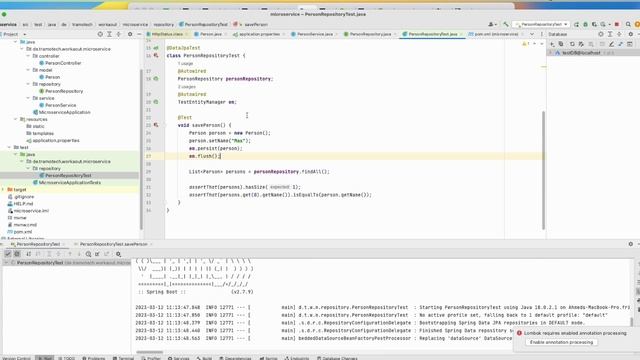This screenshot has height=360, width=640.
Task: Show hidden editor tabs dropdown chevron
Action: tap(532, 34)
